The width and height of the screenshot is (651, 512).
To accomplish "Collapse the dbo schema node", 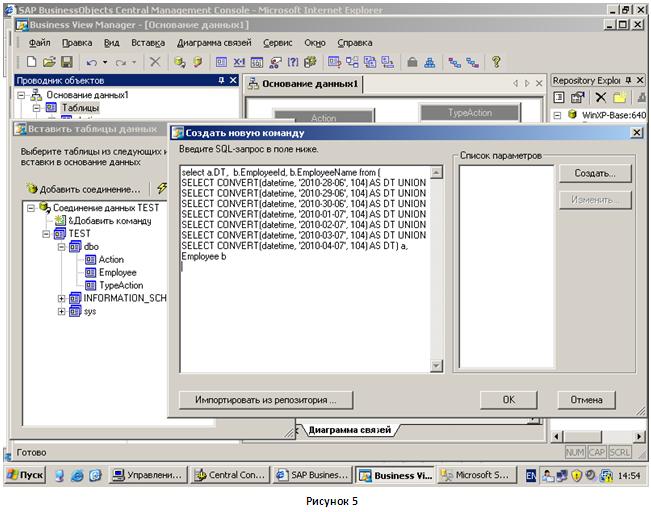I will (x=62, y=247).
